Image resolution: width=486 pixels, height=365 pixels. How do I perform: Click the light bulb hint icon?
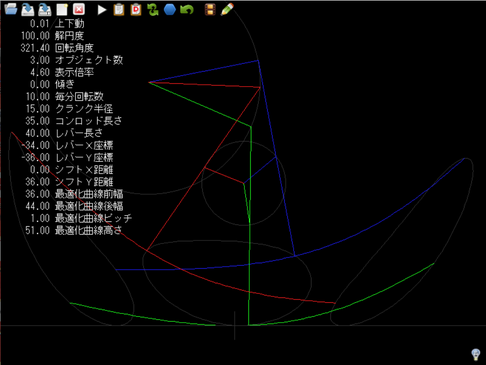tap(476, 354)
